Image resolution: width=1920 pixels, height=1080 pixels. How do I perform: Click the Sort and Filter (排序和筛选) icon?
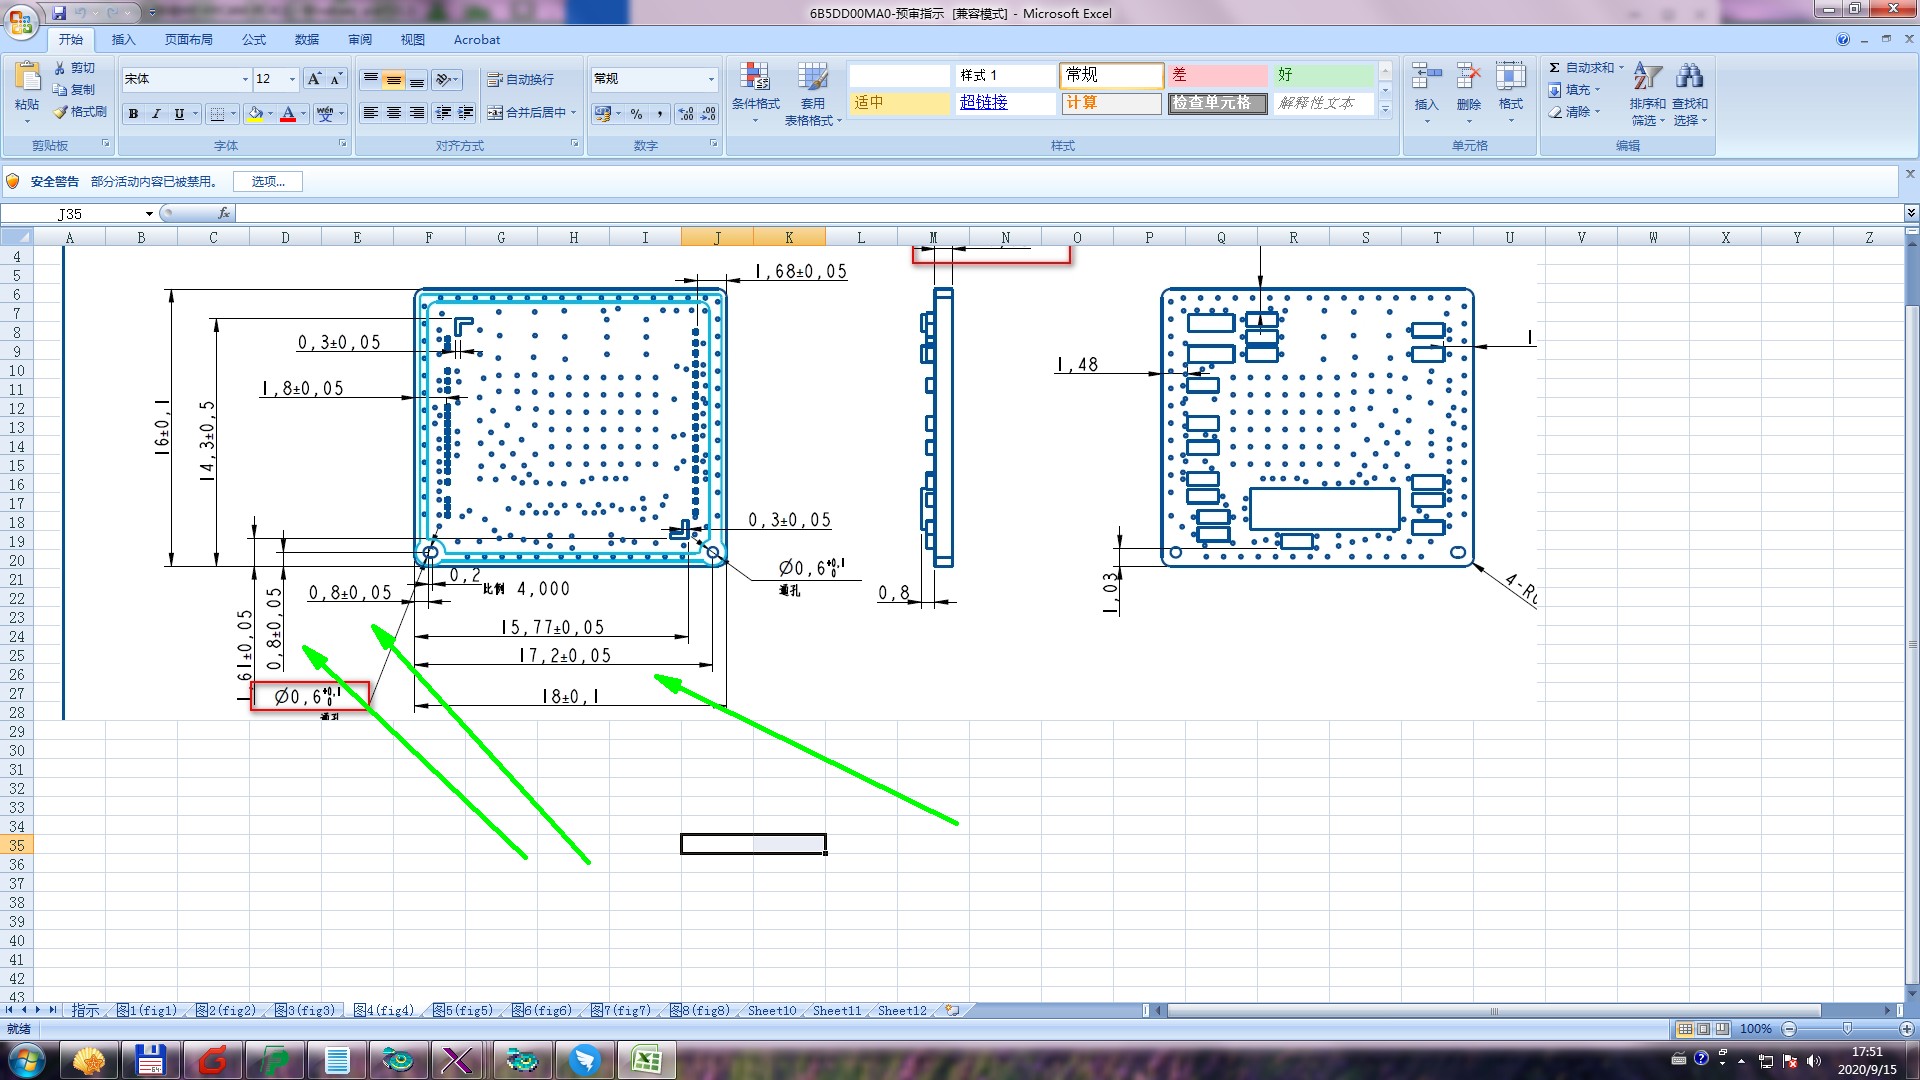[1647, 78]
